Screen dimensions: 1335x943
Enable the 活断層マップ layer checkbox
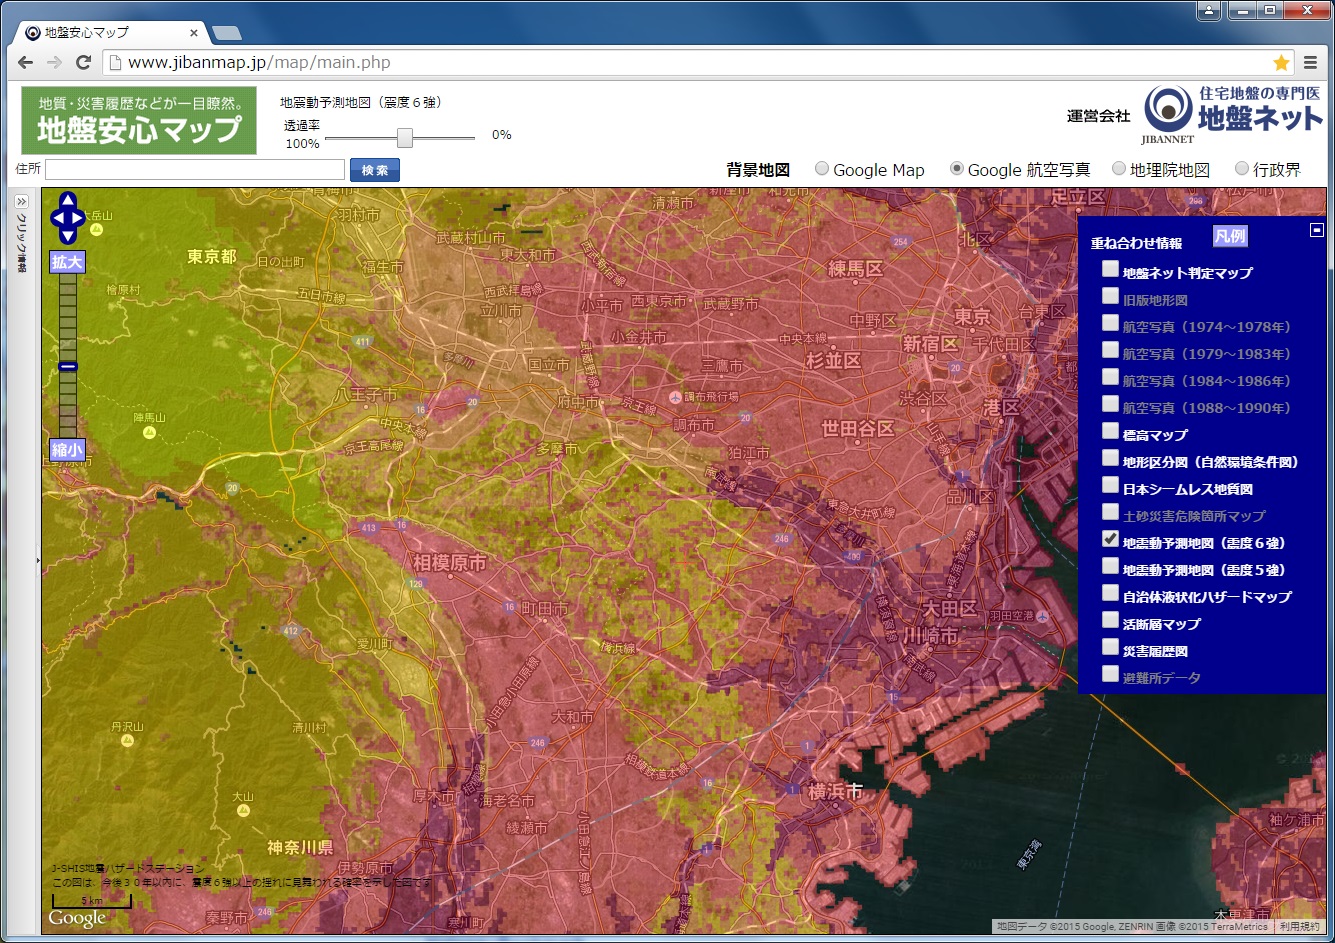coord(1110,620)
